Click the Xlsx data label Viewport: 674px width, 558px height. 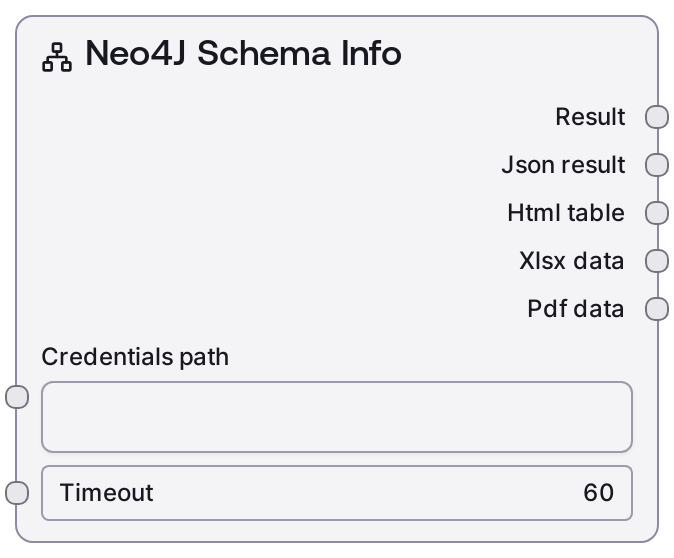tap(572, 261)
